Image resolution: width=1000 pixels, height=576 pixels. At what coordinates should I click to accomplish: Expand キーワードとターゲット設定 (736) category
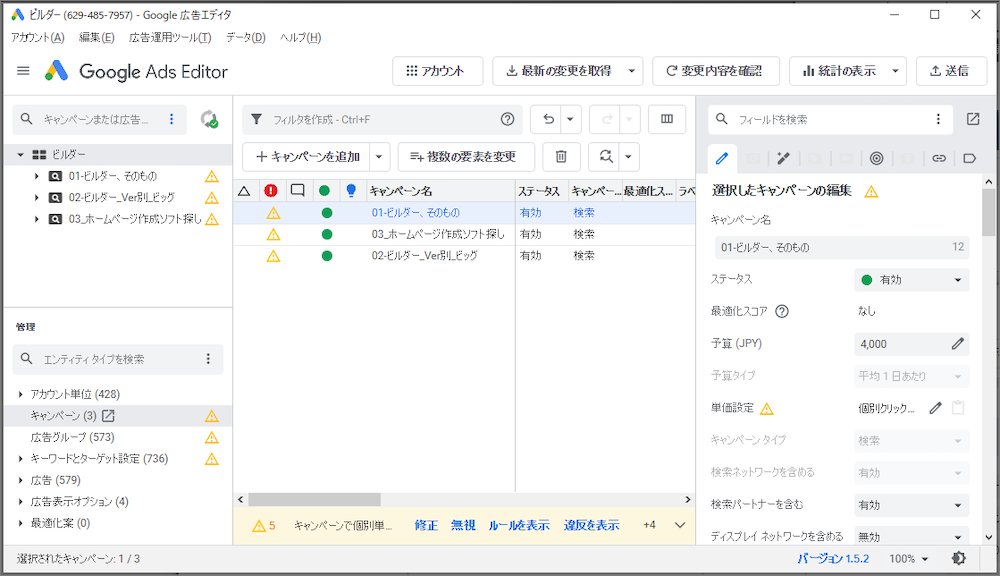(x=20, y=459)
